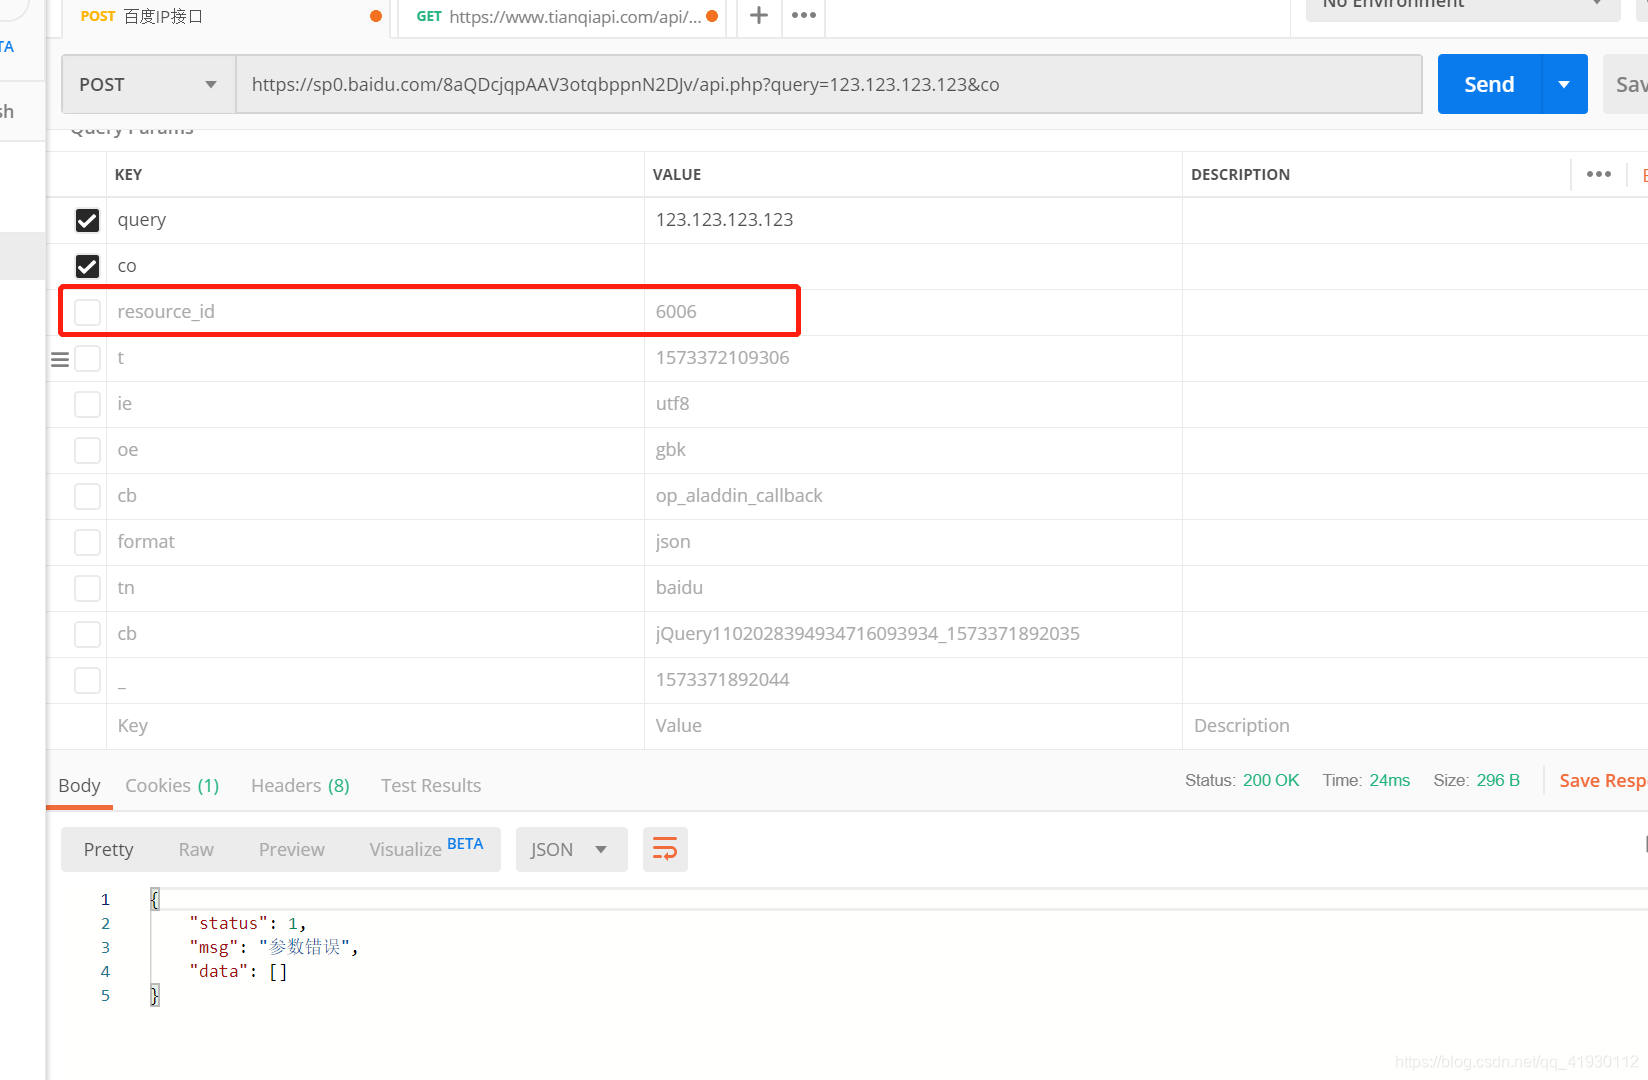This screenshot has height=1080, width=1648.
Task: Click the value op_aladdin_callback
Action: click(x=739, y=496)
